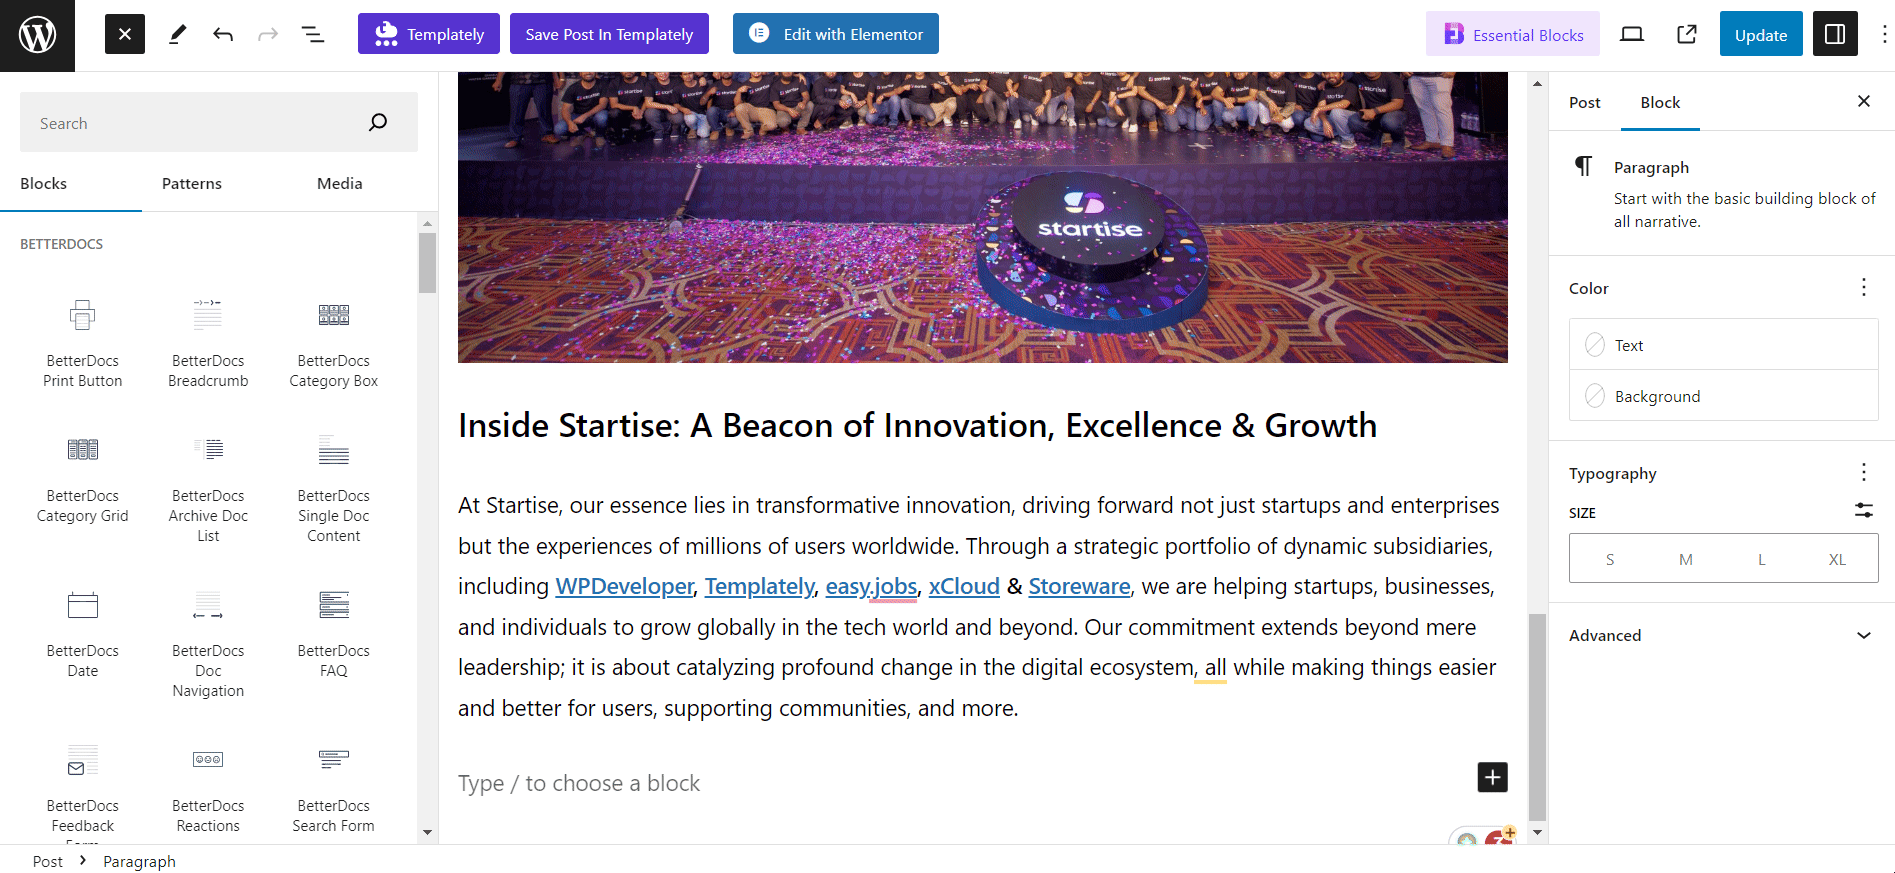Switch to the Post tab
This screenshot has height=873, width=1895.
tap(1584, 103)
